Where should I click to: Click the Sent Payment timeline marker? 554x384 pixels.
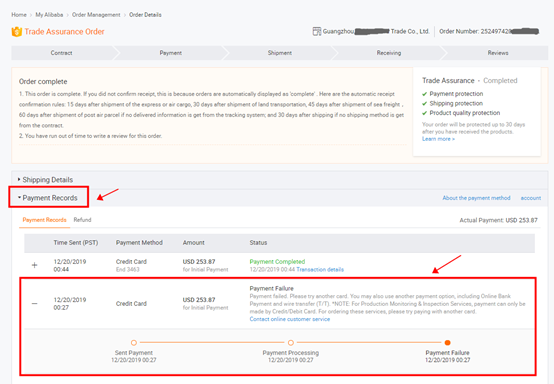134,343
